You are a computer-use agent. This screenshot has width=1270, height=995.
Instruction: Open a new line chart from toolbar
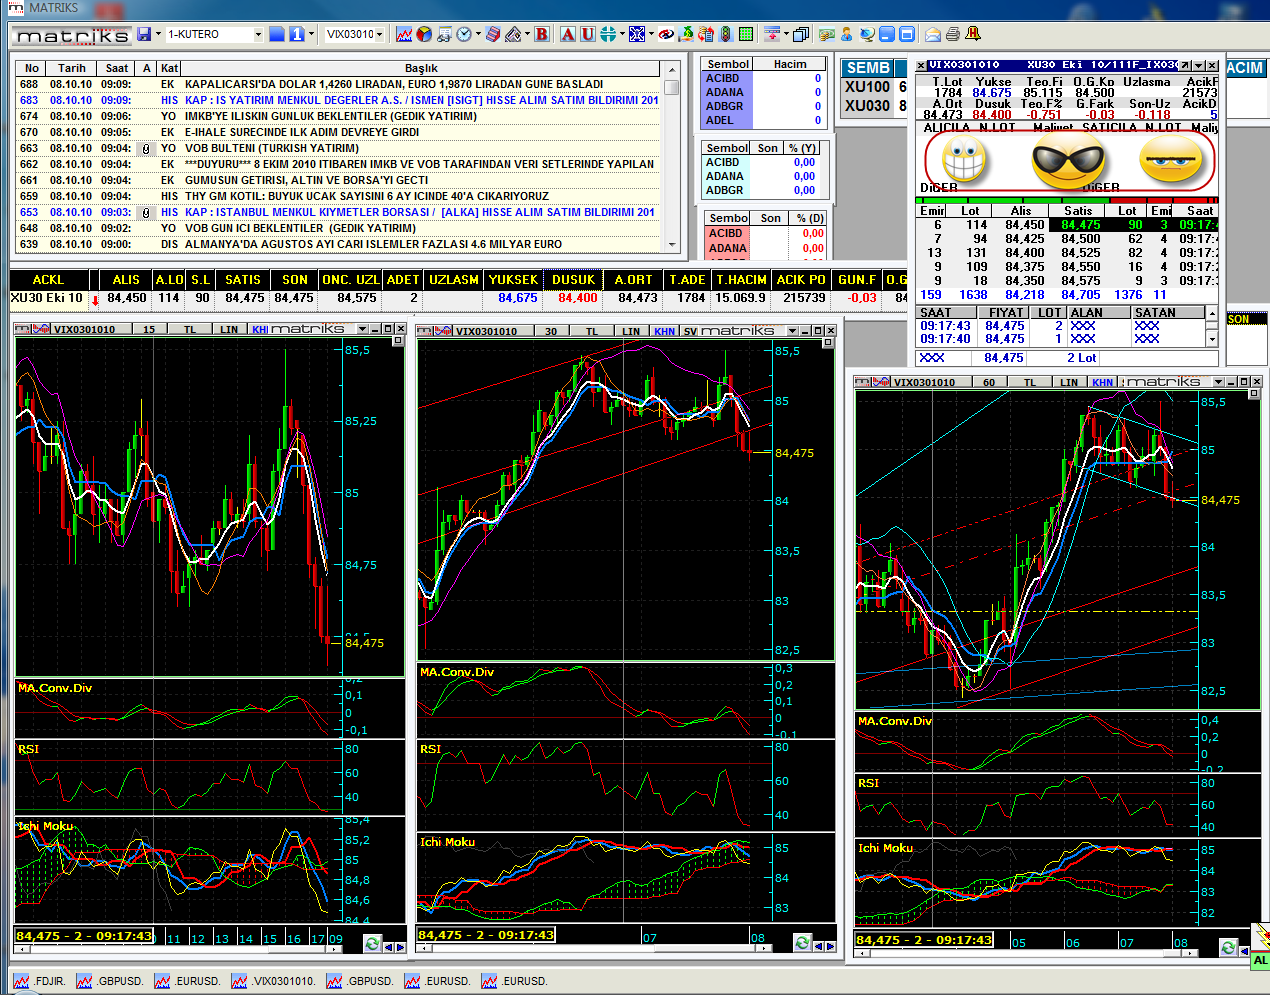[x=404, y=34]
